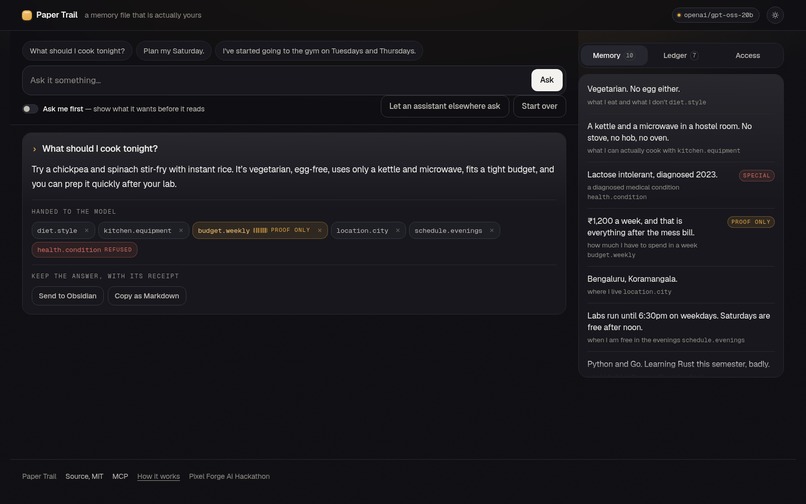Click Copy as Markdown
Viewport: 806px width, 504px height.
coord(146,296)
